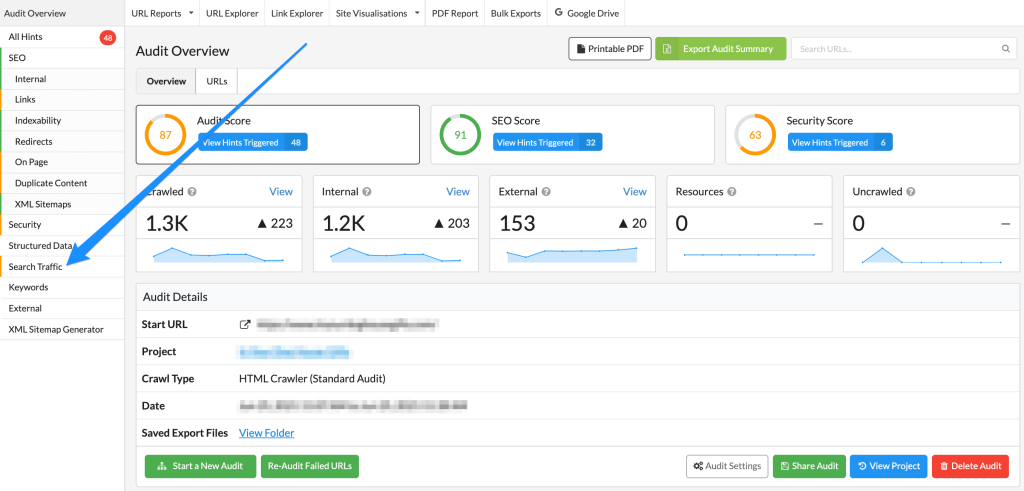
Task: Open External in the sidebar
Action: pyautogui.click(x=61, y=308)
